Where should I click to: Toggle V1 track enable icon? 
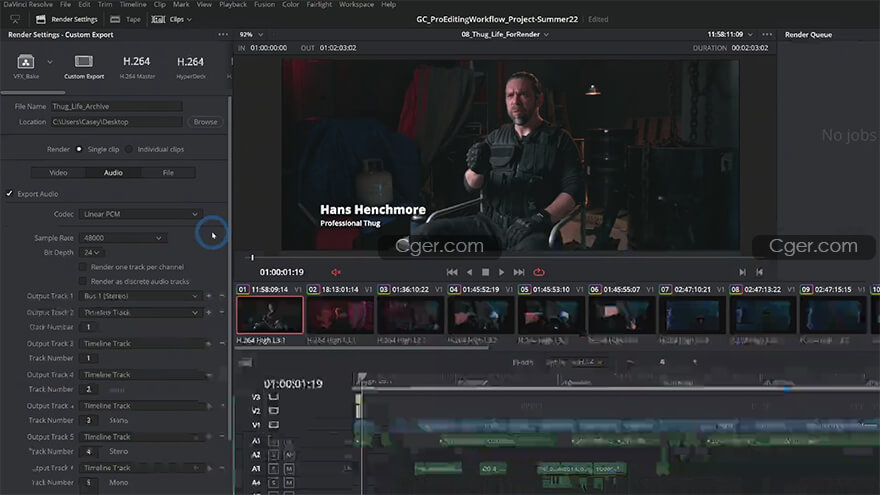[273, 425]
